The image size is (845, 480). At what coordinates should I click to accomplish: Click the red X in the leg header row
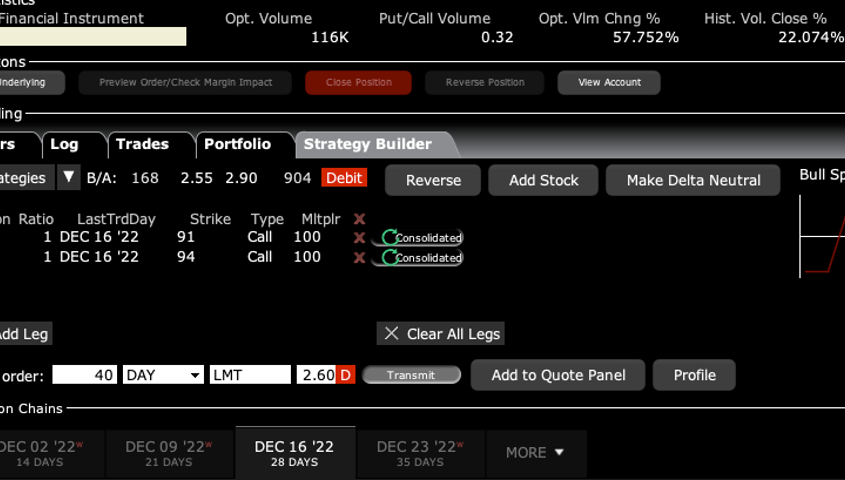pos(359,219)
